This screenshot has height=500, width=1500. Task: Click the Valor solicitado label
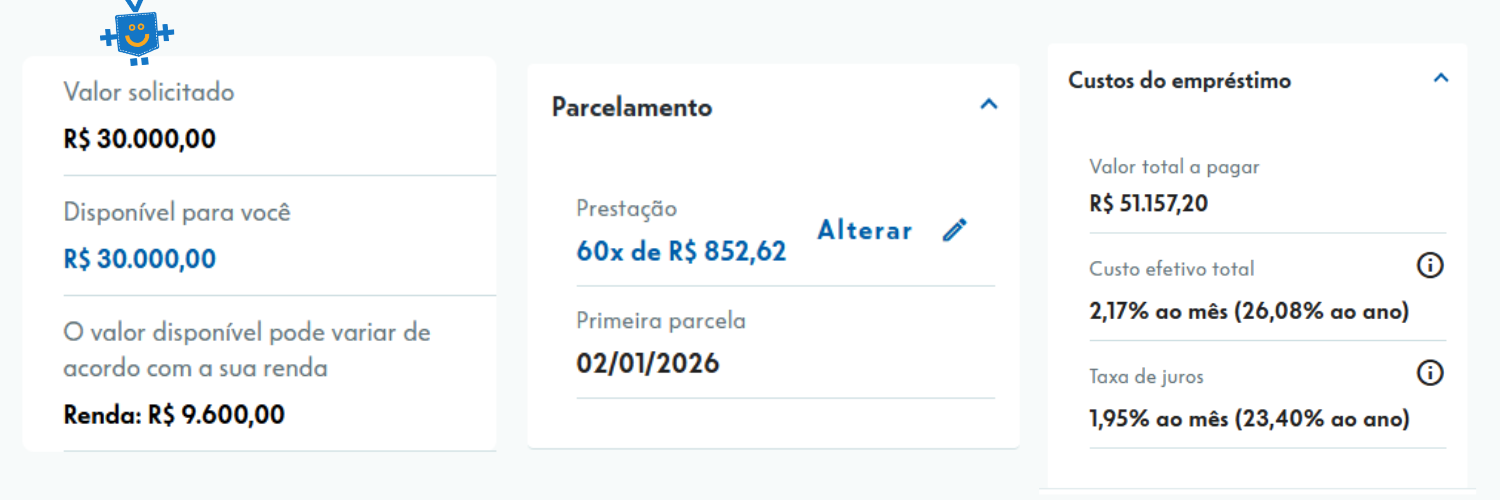149,92
